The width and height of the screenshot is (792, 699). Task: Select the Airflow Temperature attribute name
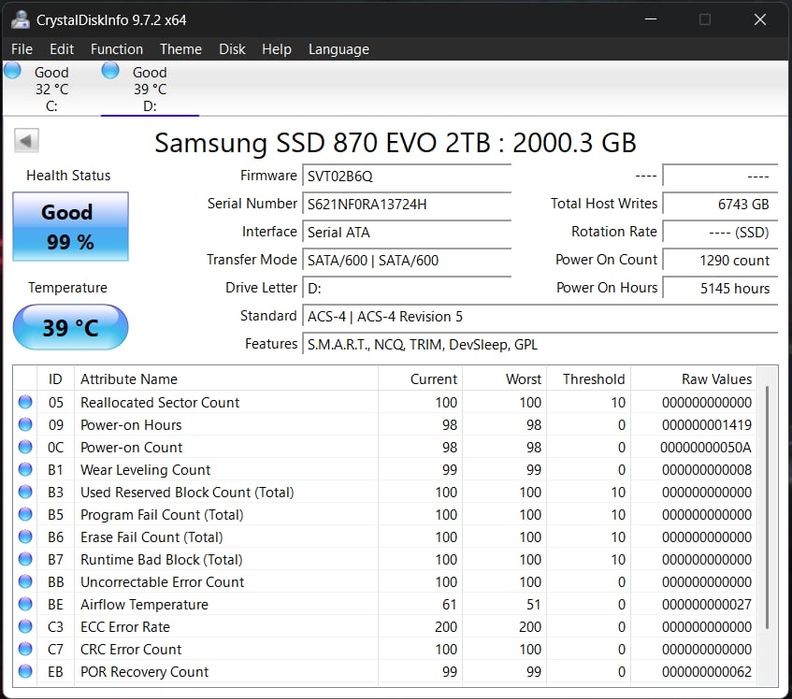click(x=144, y=604)
